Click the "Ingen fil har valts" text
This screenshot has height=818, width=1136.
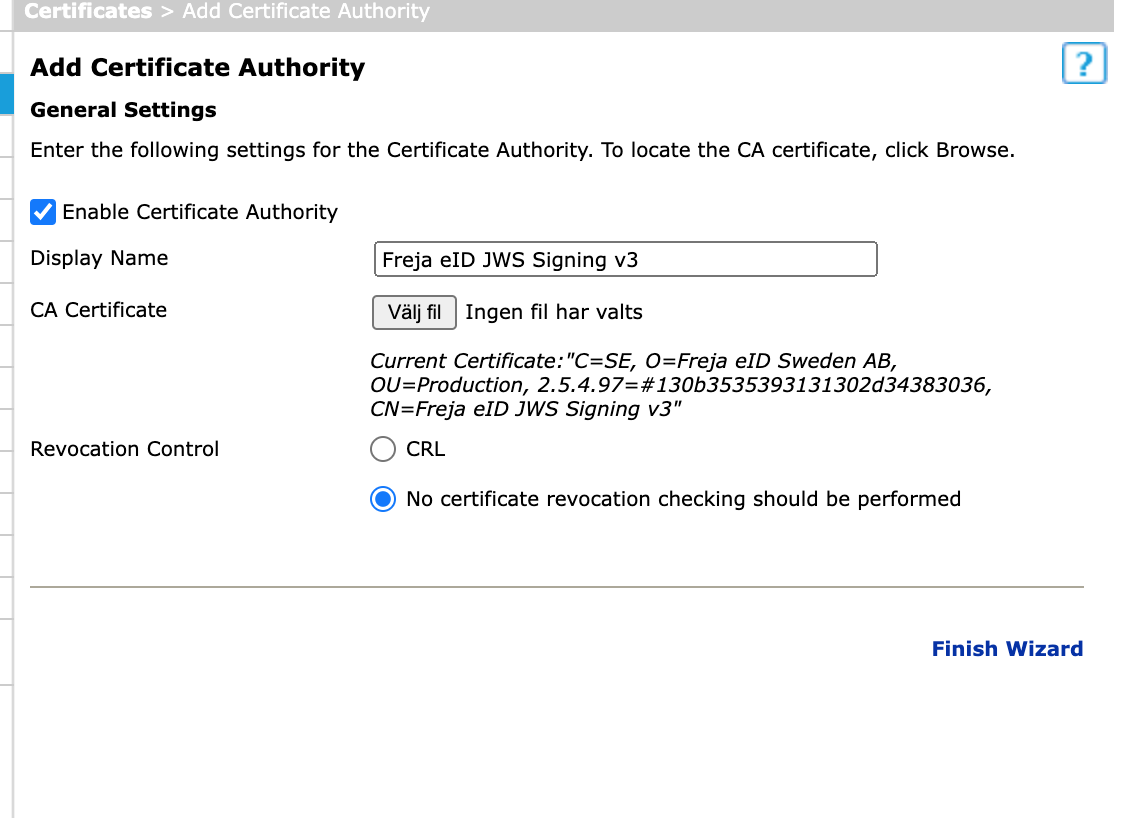[x=554, y=312]
